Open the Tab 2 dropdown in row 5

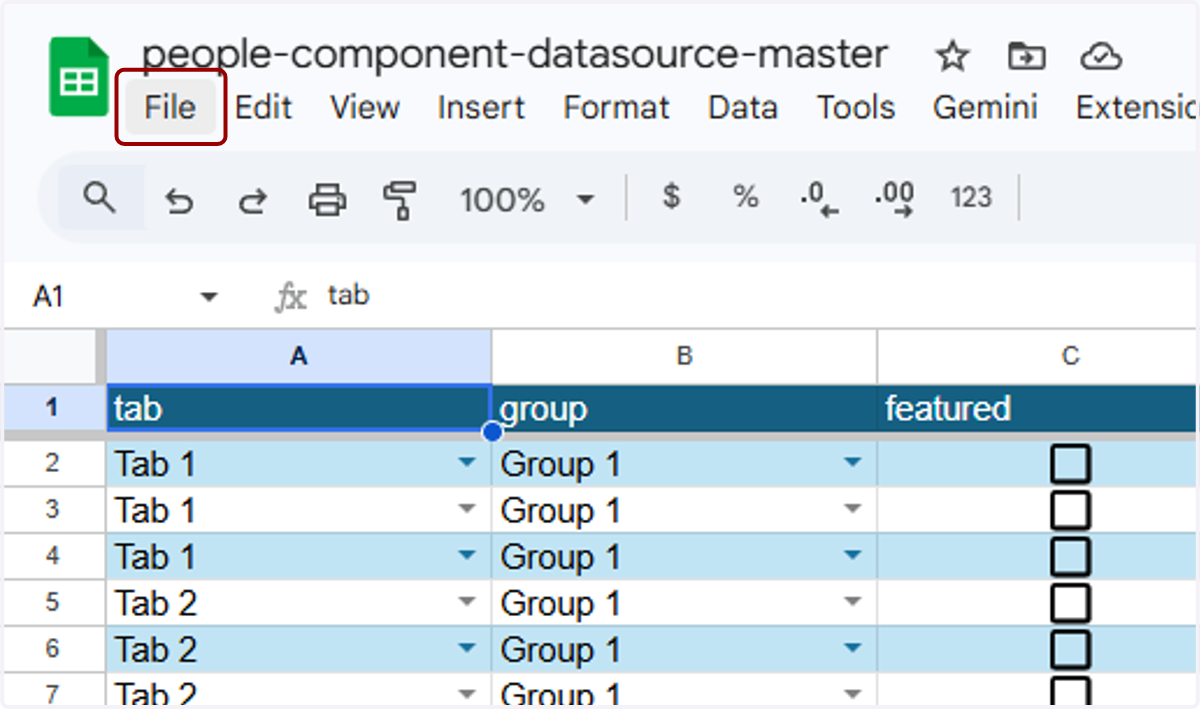[466, 602]
